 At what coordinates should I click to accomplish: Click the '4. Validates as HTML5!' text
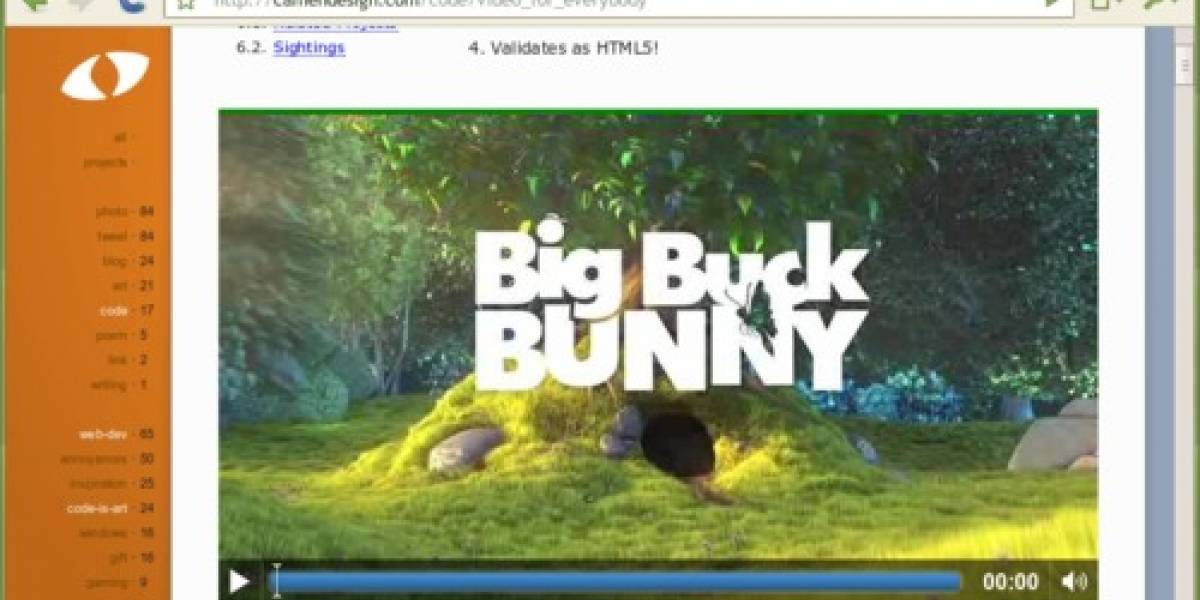(564, 47)
